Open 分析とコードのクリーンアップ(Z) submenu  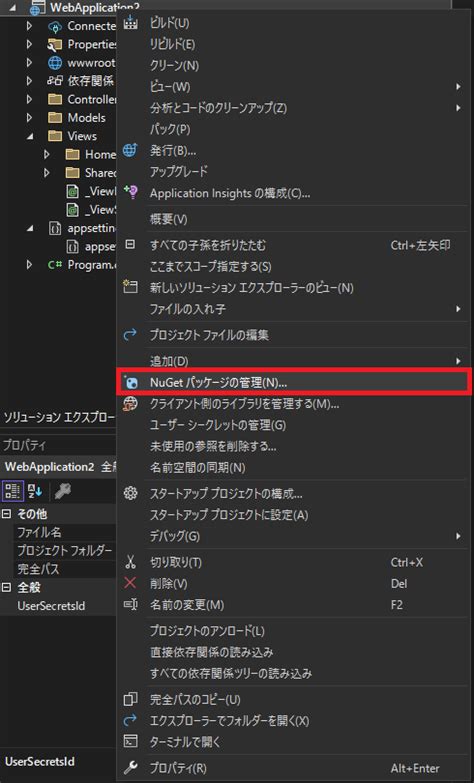294,107
